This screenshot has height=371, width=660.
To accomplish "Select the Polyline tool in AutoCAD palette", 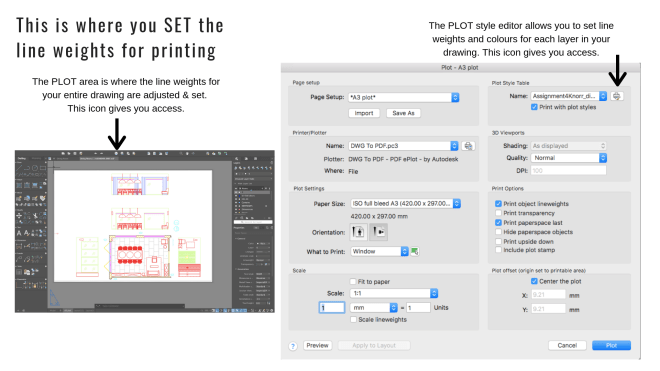I will 27,168.
